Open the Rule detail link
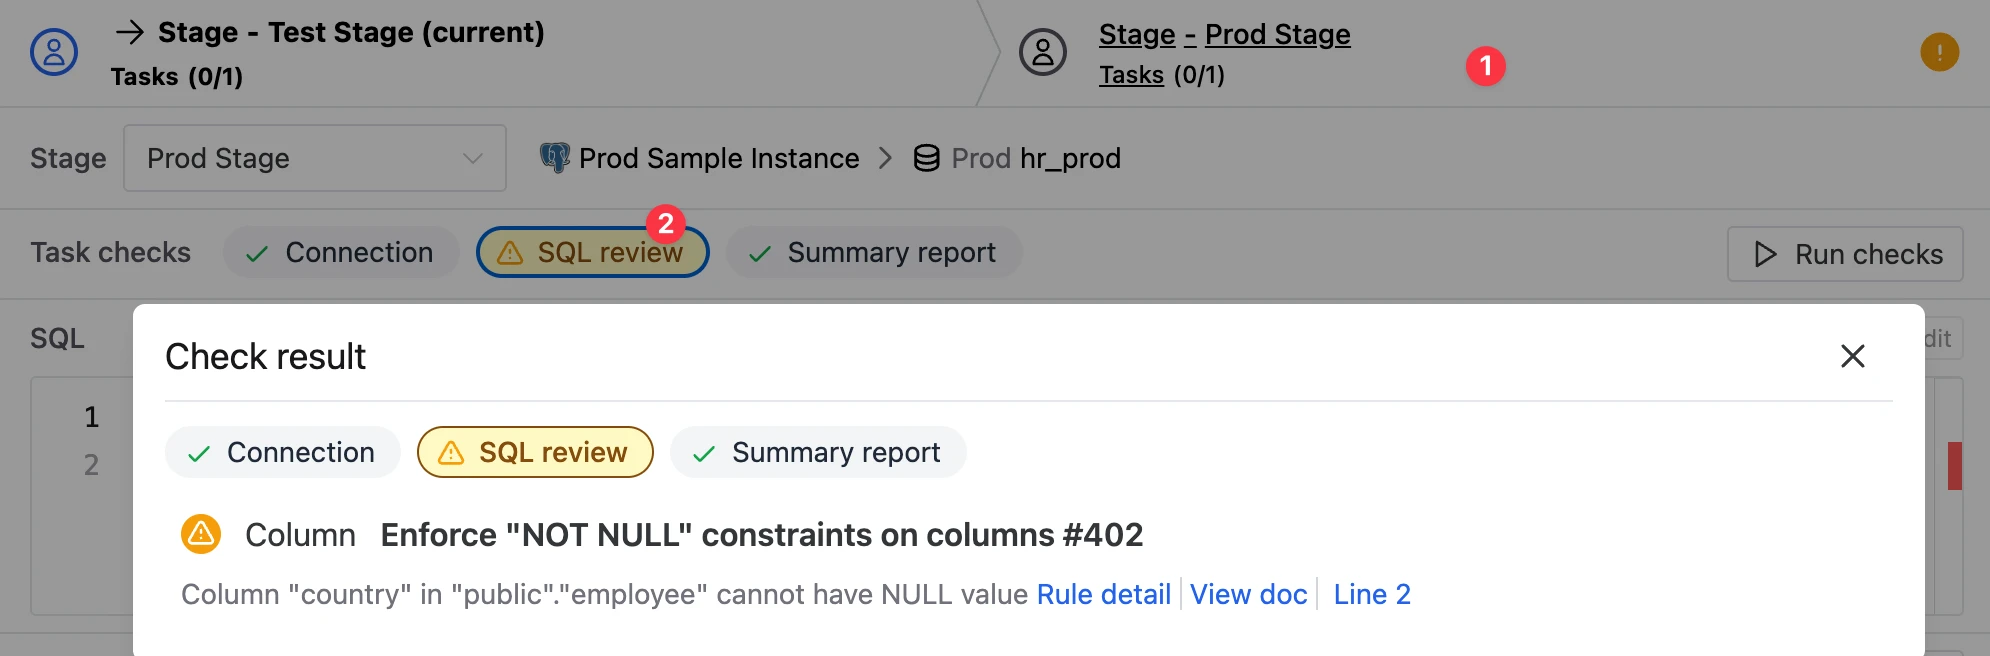Image resolution: width=1990 pixels, height=656 pixels. click(1104, 594)
